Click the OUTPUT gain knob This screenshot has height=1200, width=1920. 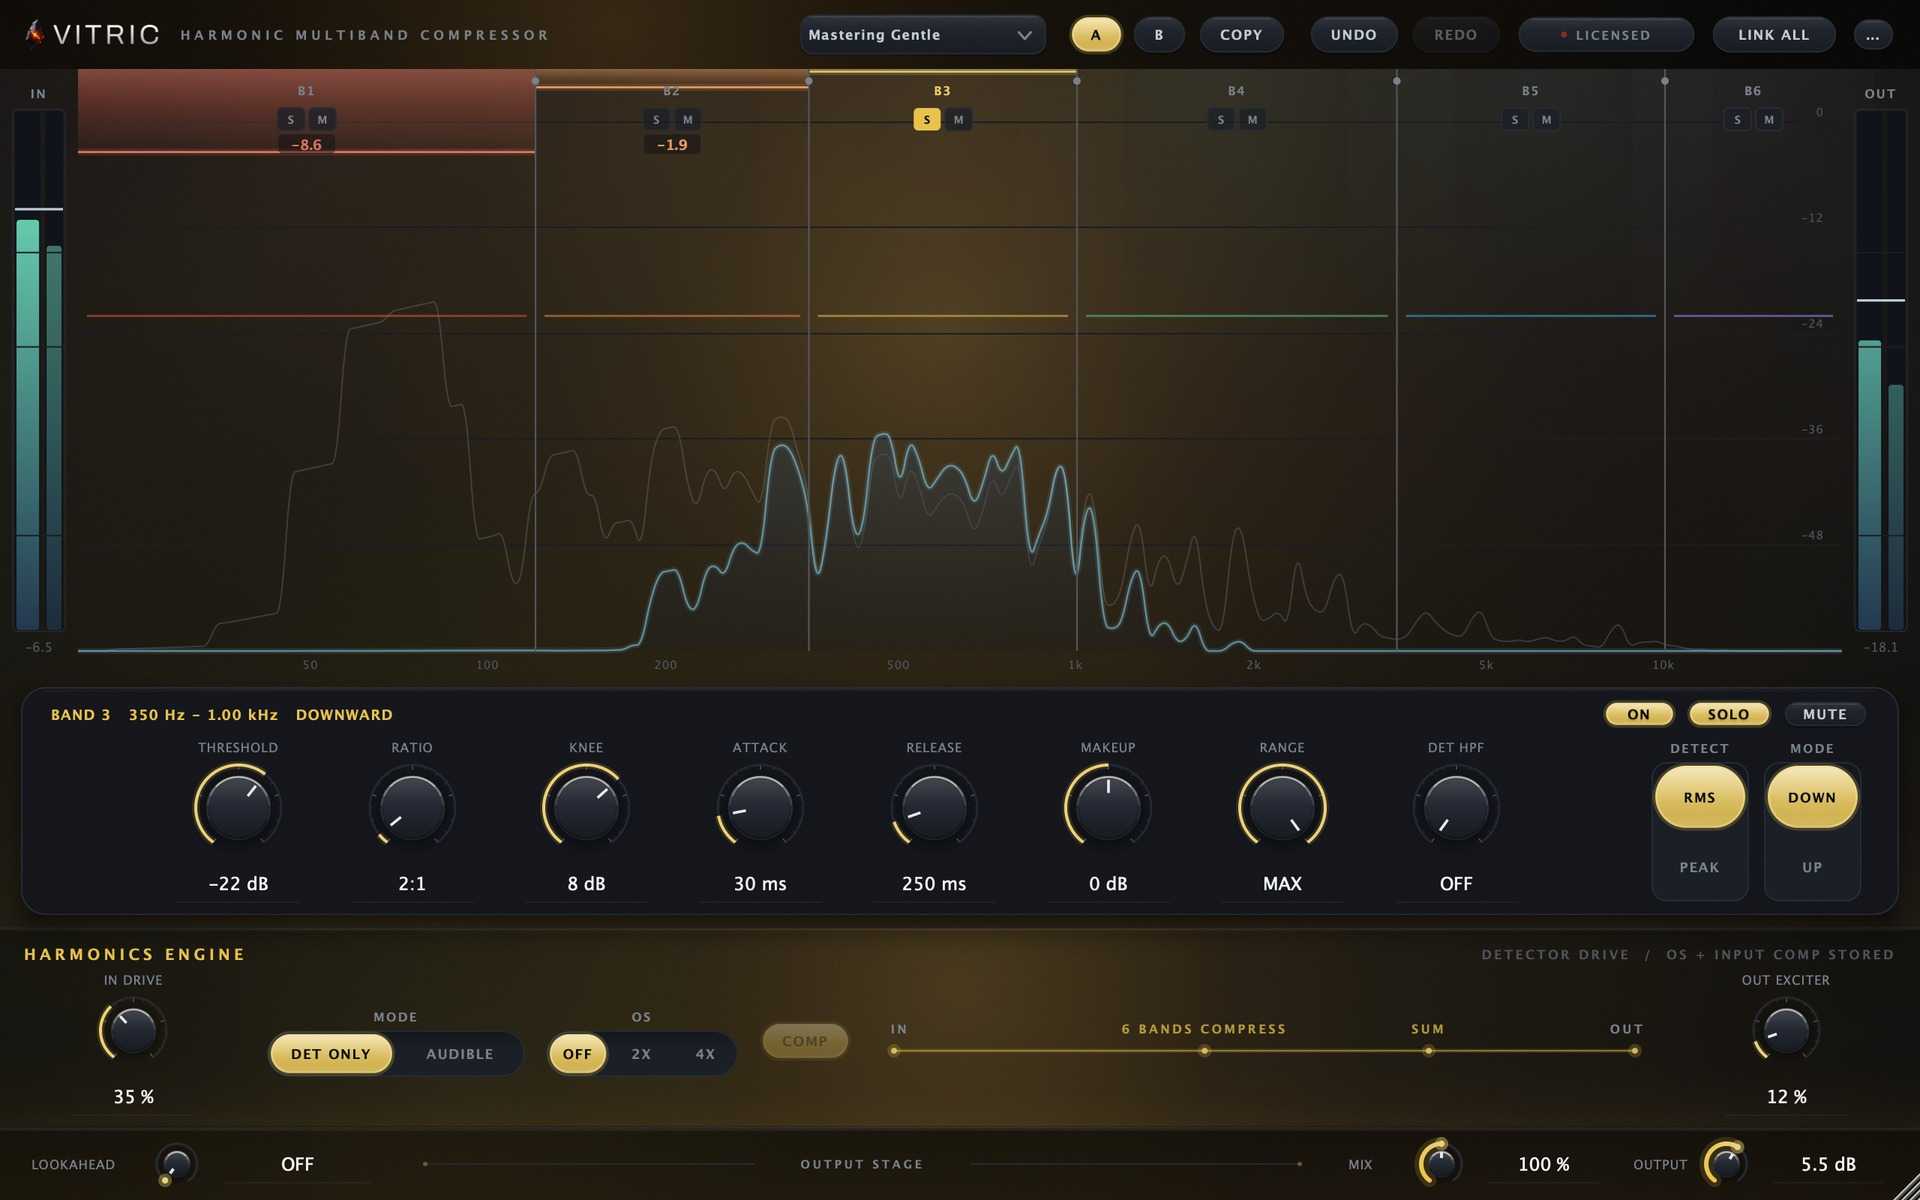click(1725, 1164)
